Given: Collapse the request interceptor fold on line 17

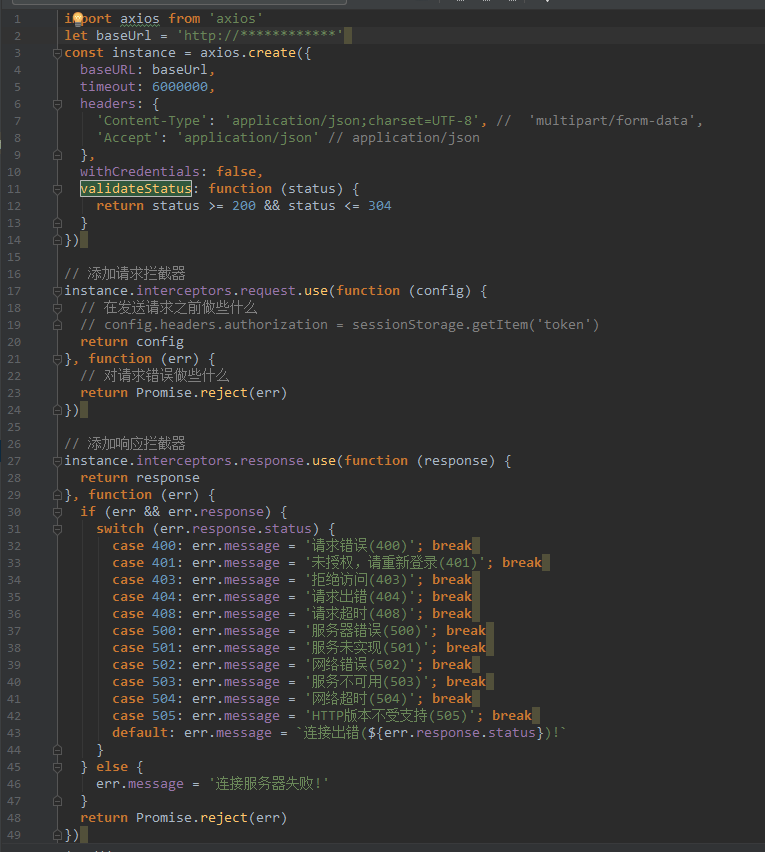Looking at the screenshot, I should [x=57, y=291].
